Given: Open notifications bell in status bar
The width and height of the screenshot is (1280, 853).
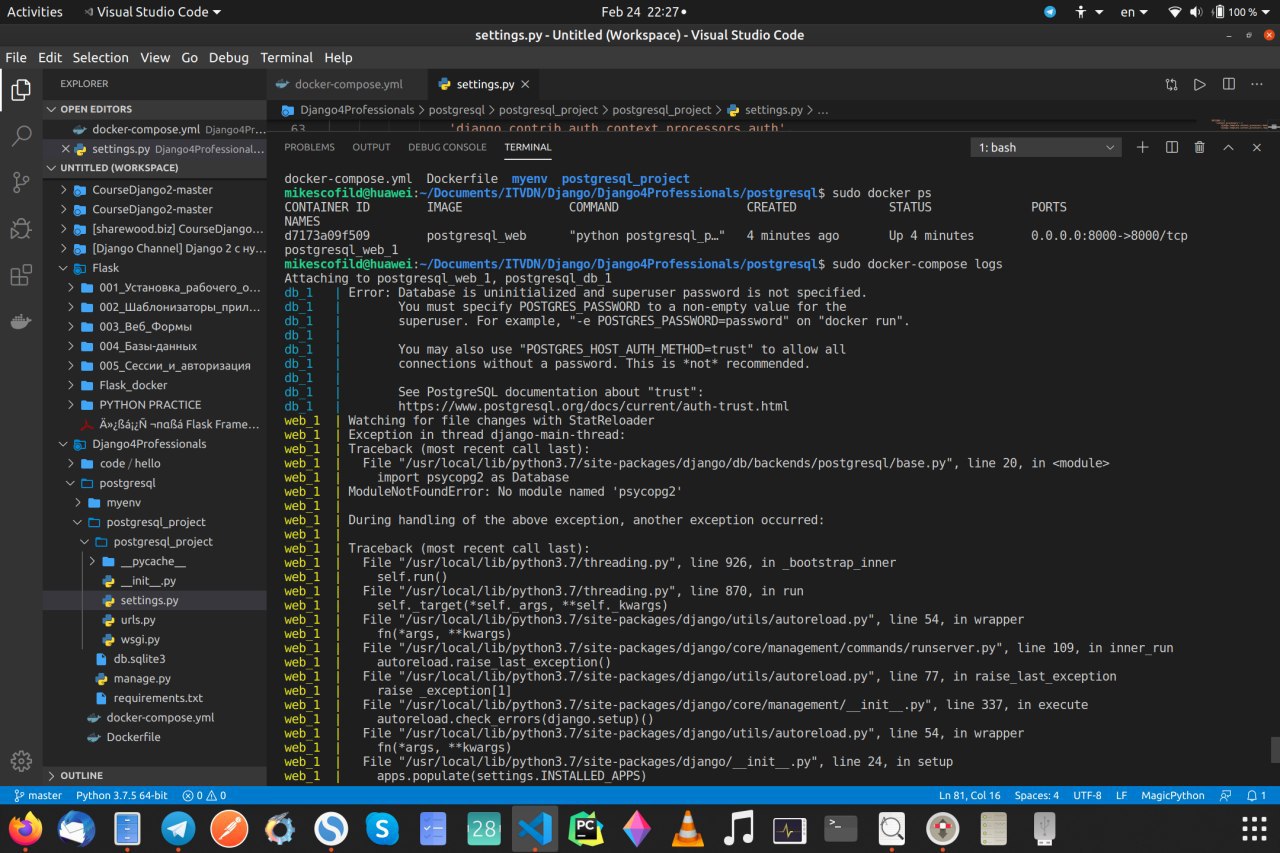Looking at the screenshot, I should (1255, 796).
